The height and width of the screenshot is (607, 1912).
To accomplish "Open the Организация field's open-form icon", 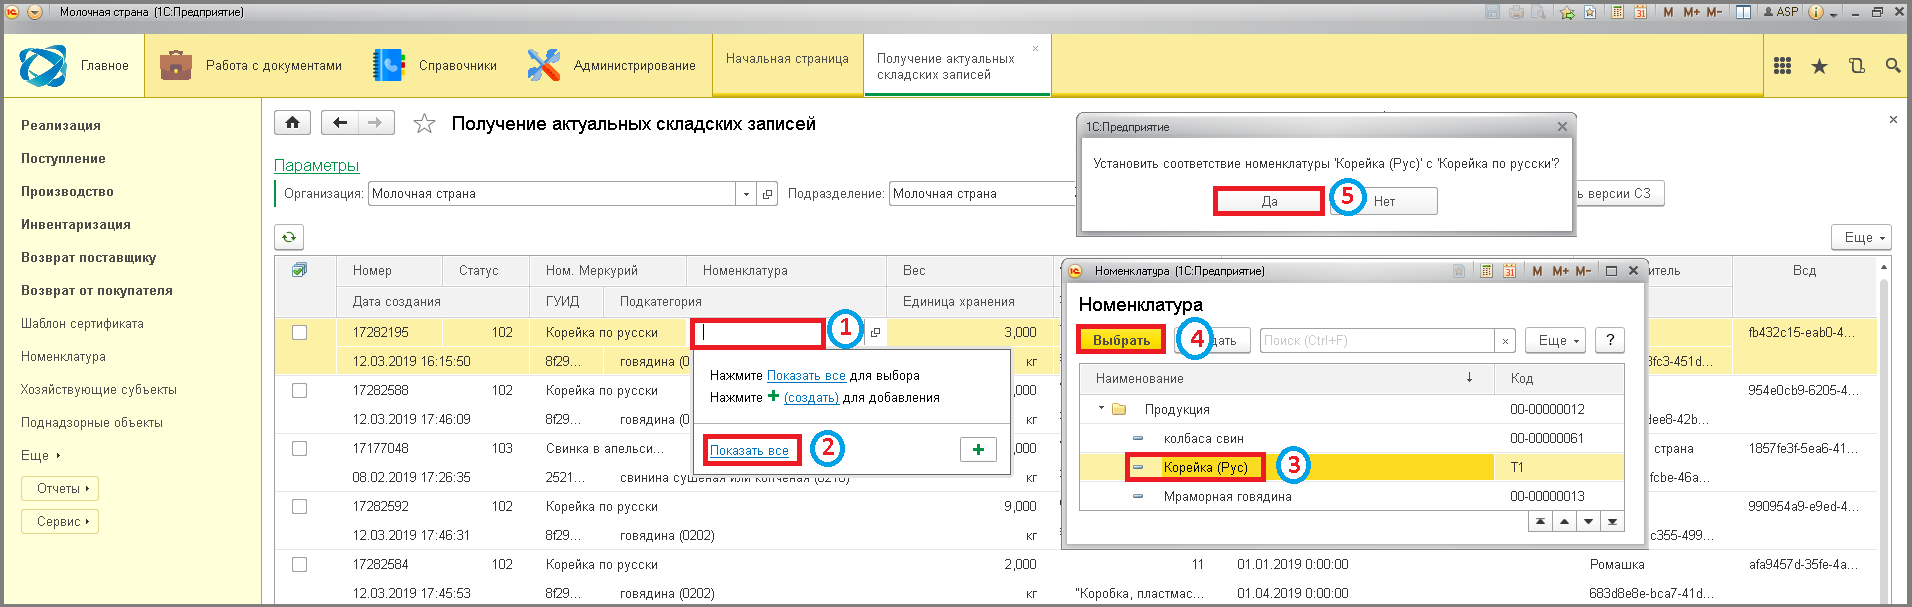I will pyautogui.click(x=767, y=194).
